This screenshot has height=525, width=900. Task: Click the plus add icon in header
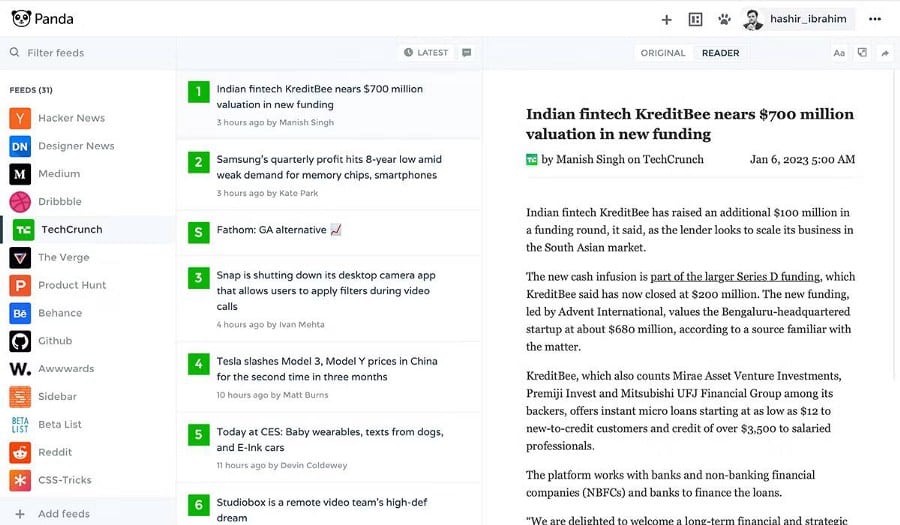[x=666, y=20]
